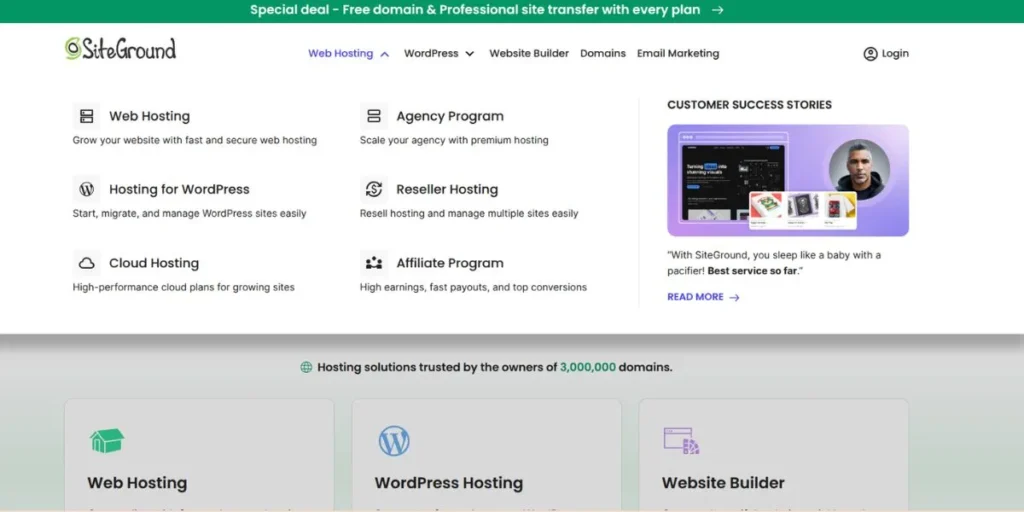Click the Login user profile icon

click(870, 54)
